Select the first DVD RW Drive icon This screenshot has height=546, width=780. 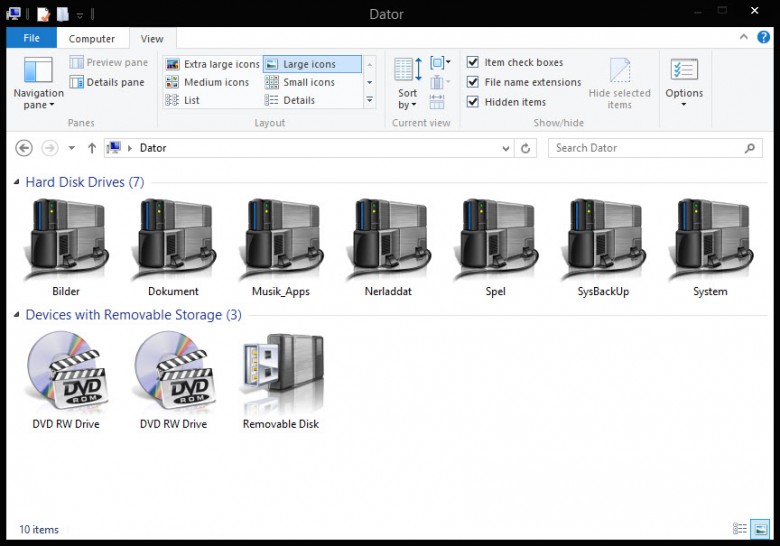click(67, 372)
